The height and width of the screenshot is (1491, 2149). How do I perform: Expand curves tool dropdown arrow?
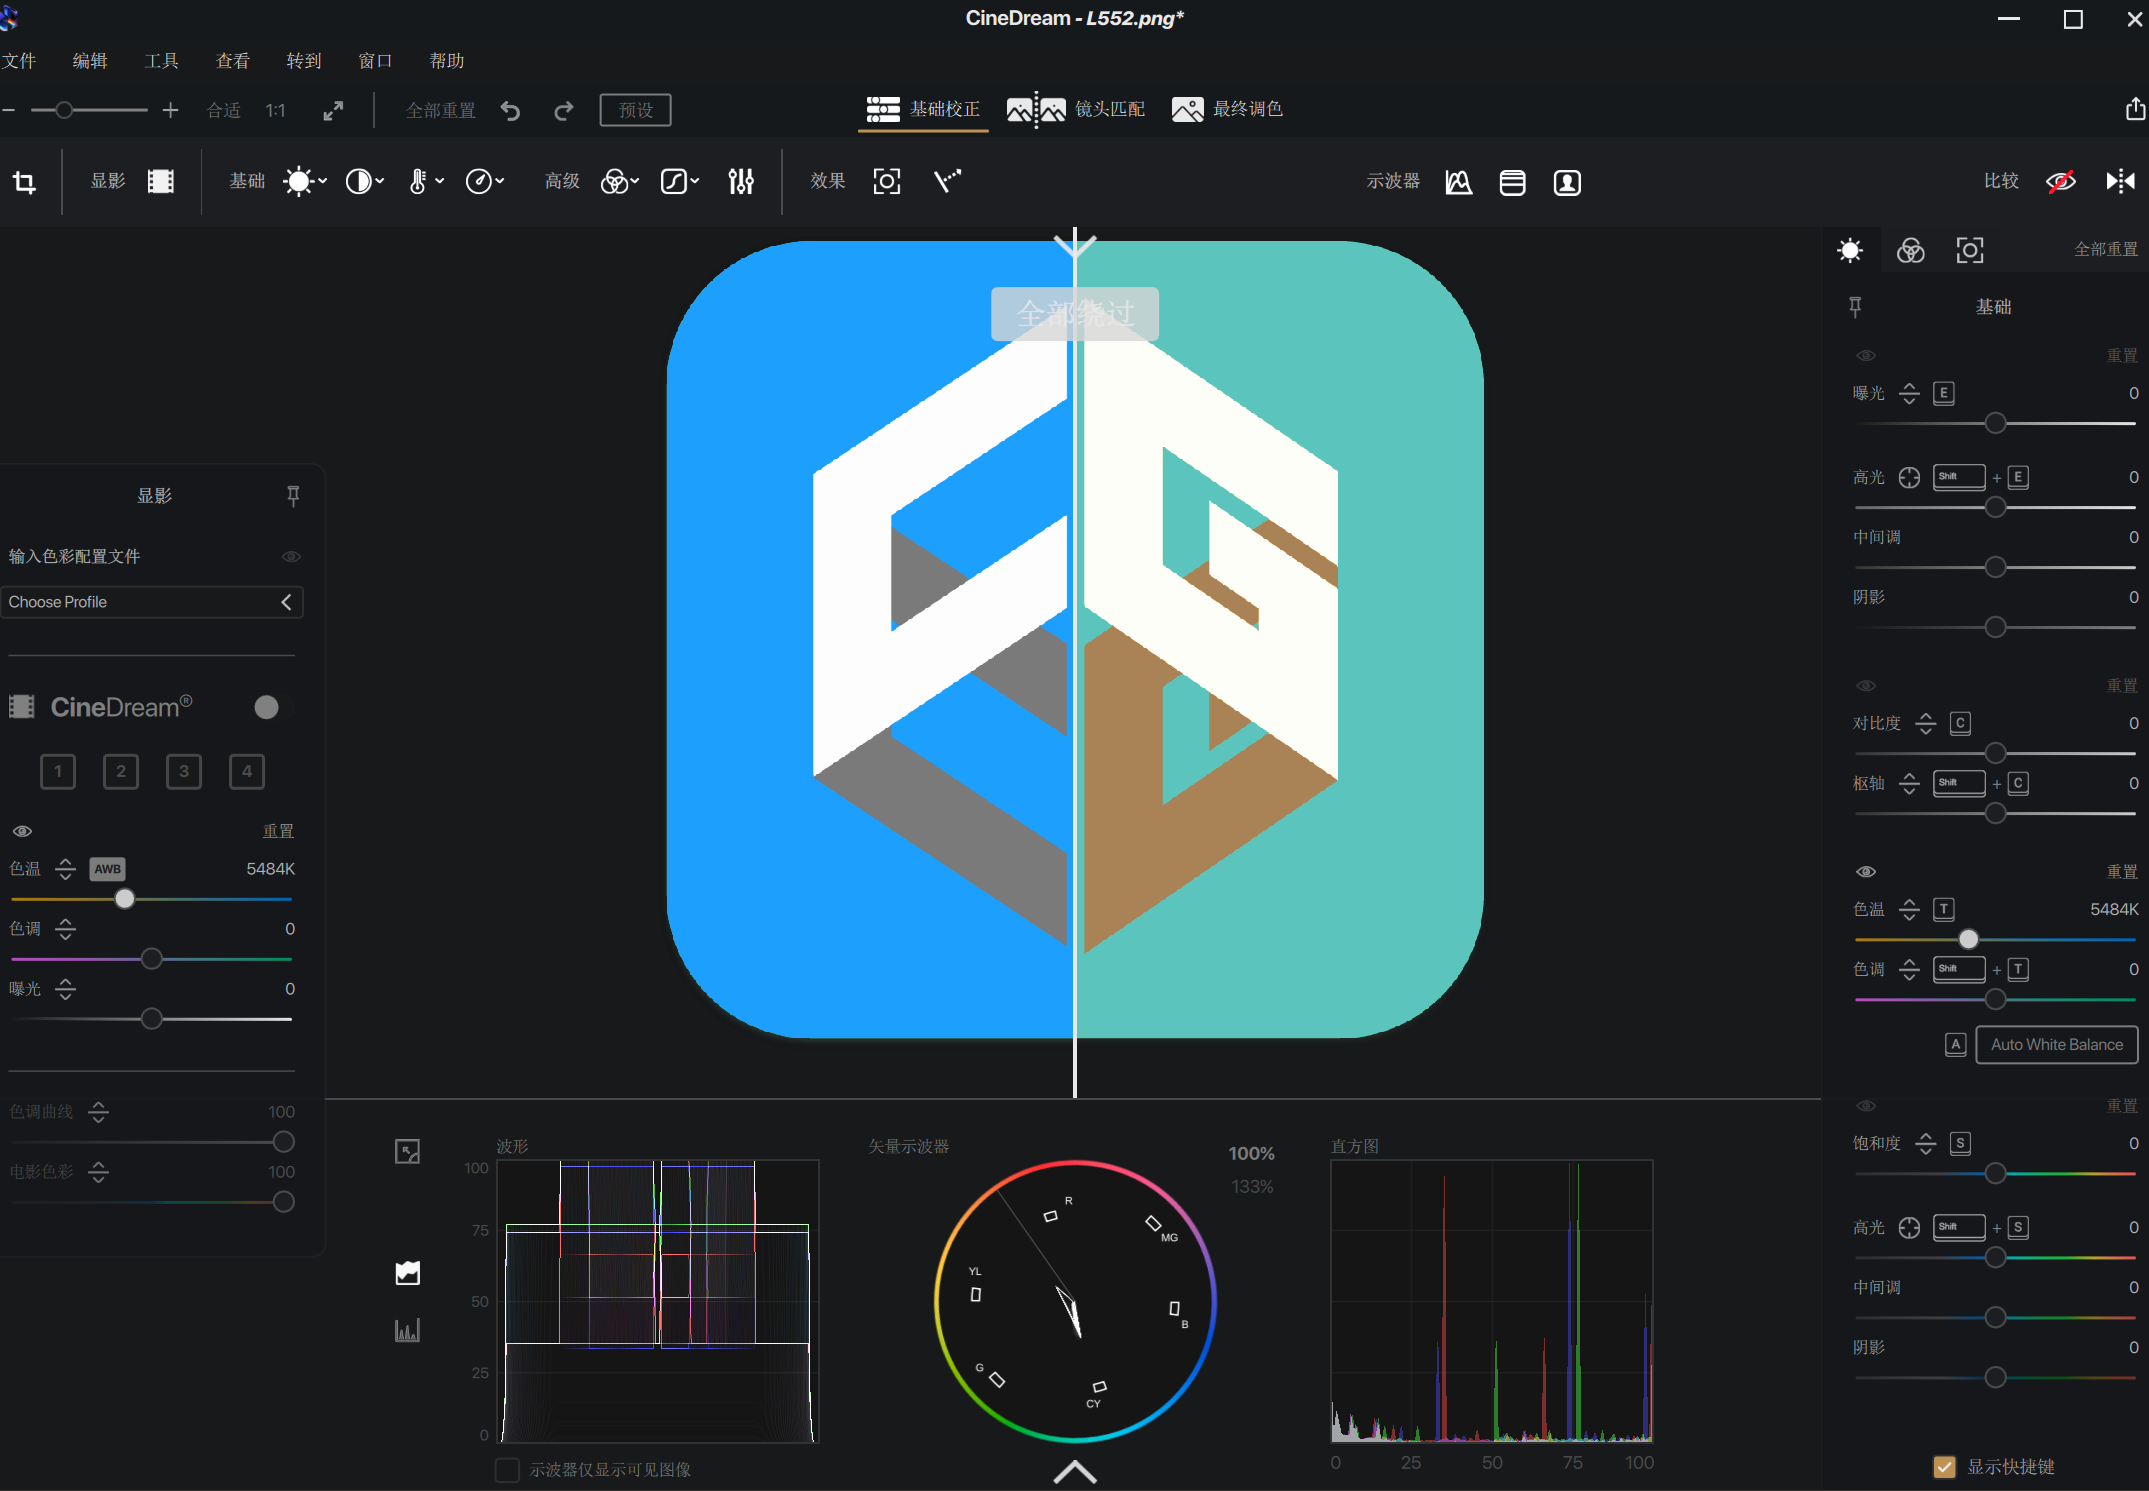[x=695, y=181]
